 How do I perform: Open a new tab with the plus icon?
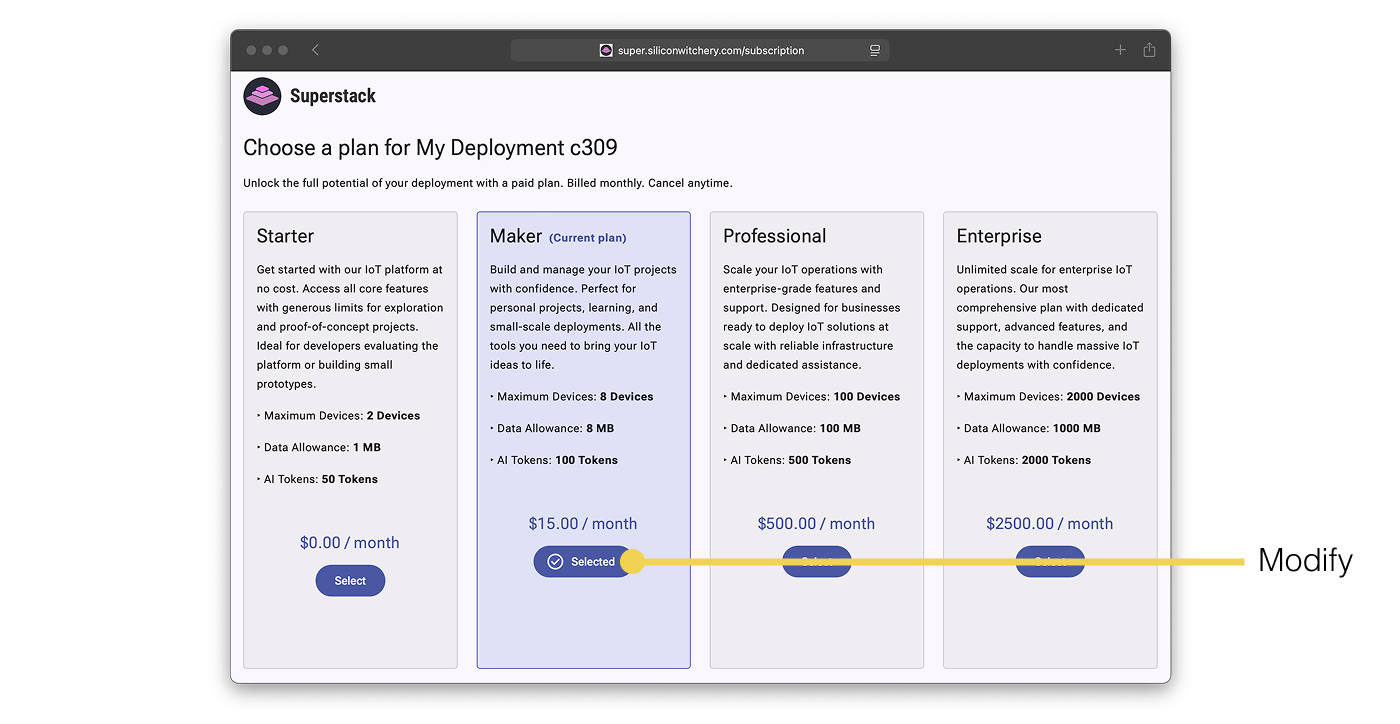coord(1120,50)
